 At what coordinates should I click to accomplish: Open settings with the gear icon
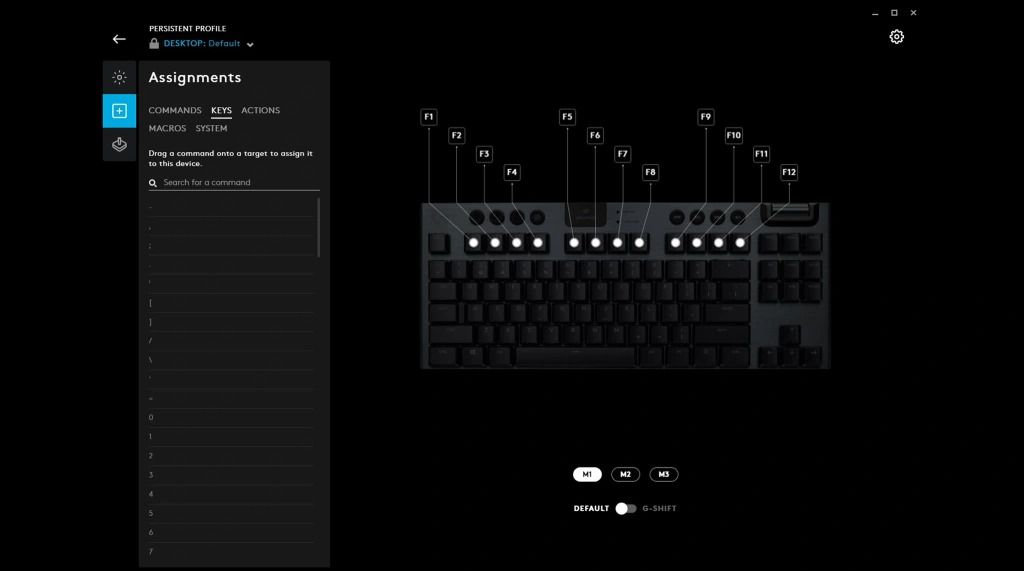[x=896, y=37]
